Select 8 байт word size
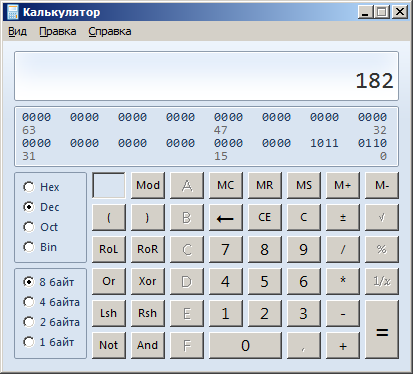Image resolution: width=413 pixels, height=374 pixels. click(49, 282)
